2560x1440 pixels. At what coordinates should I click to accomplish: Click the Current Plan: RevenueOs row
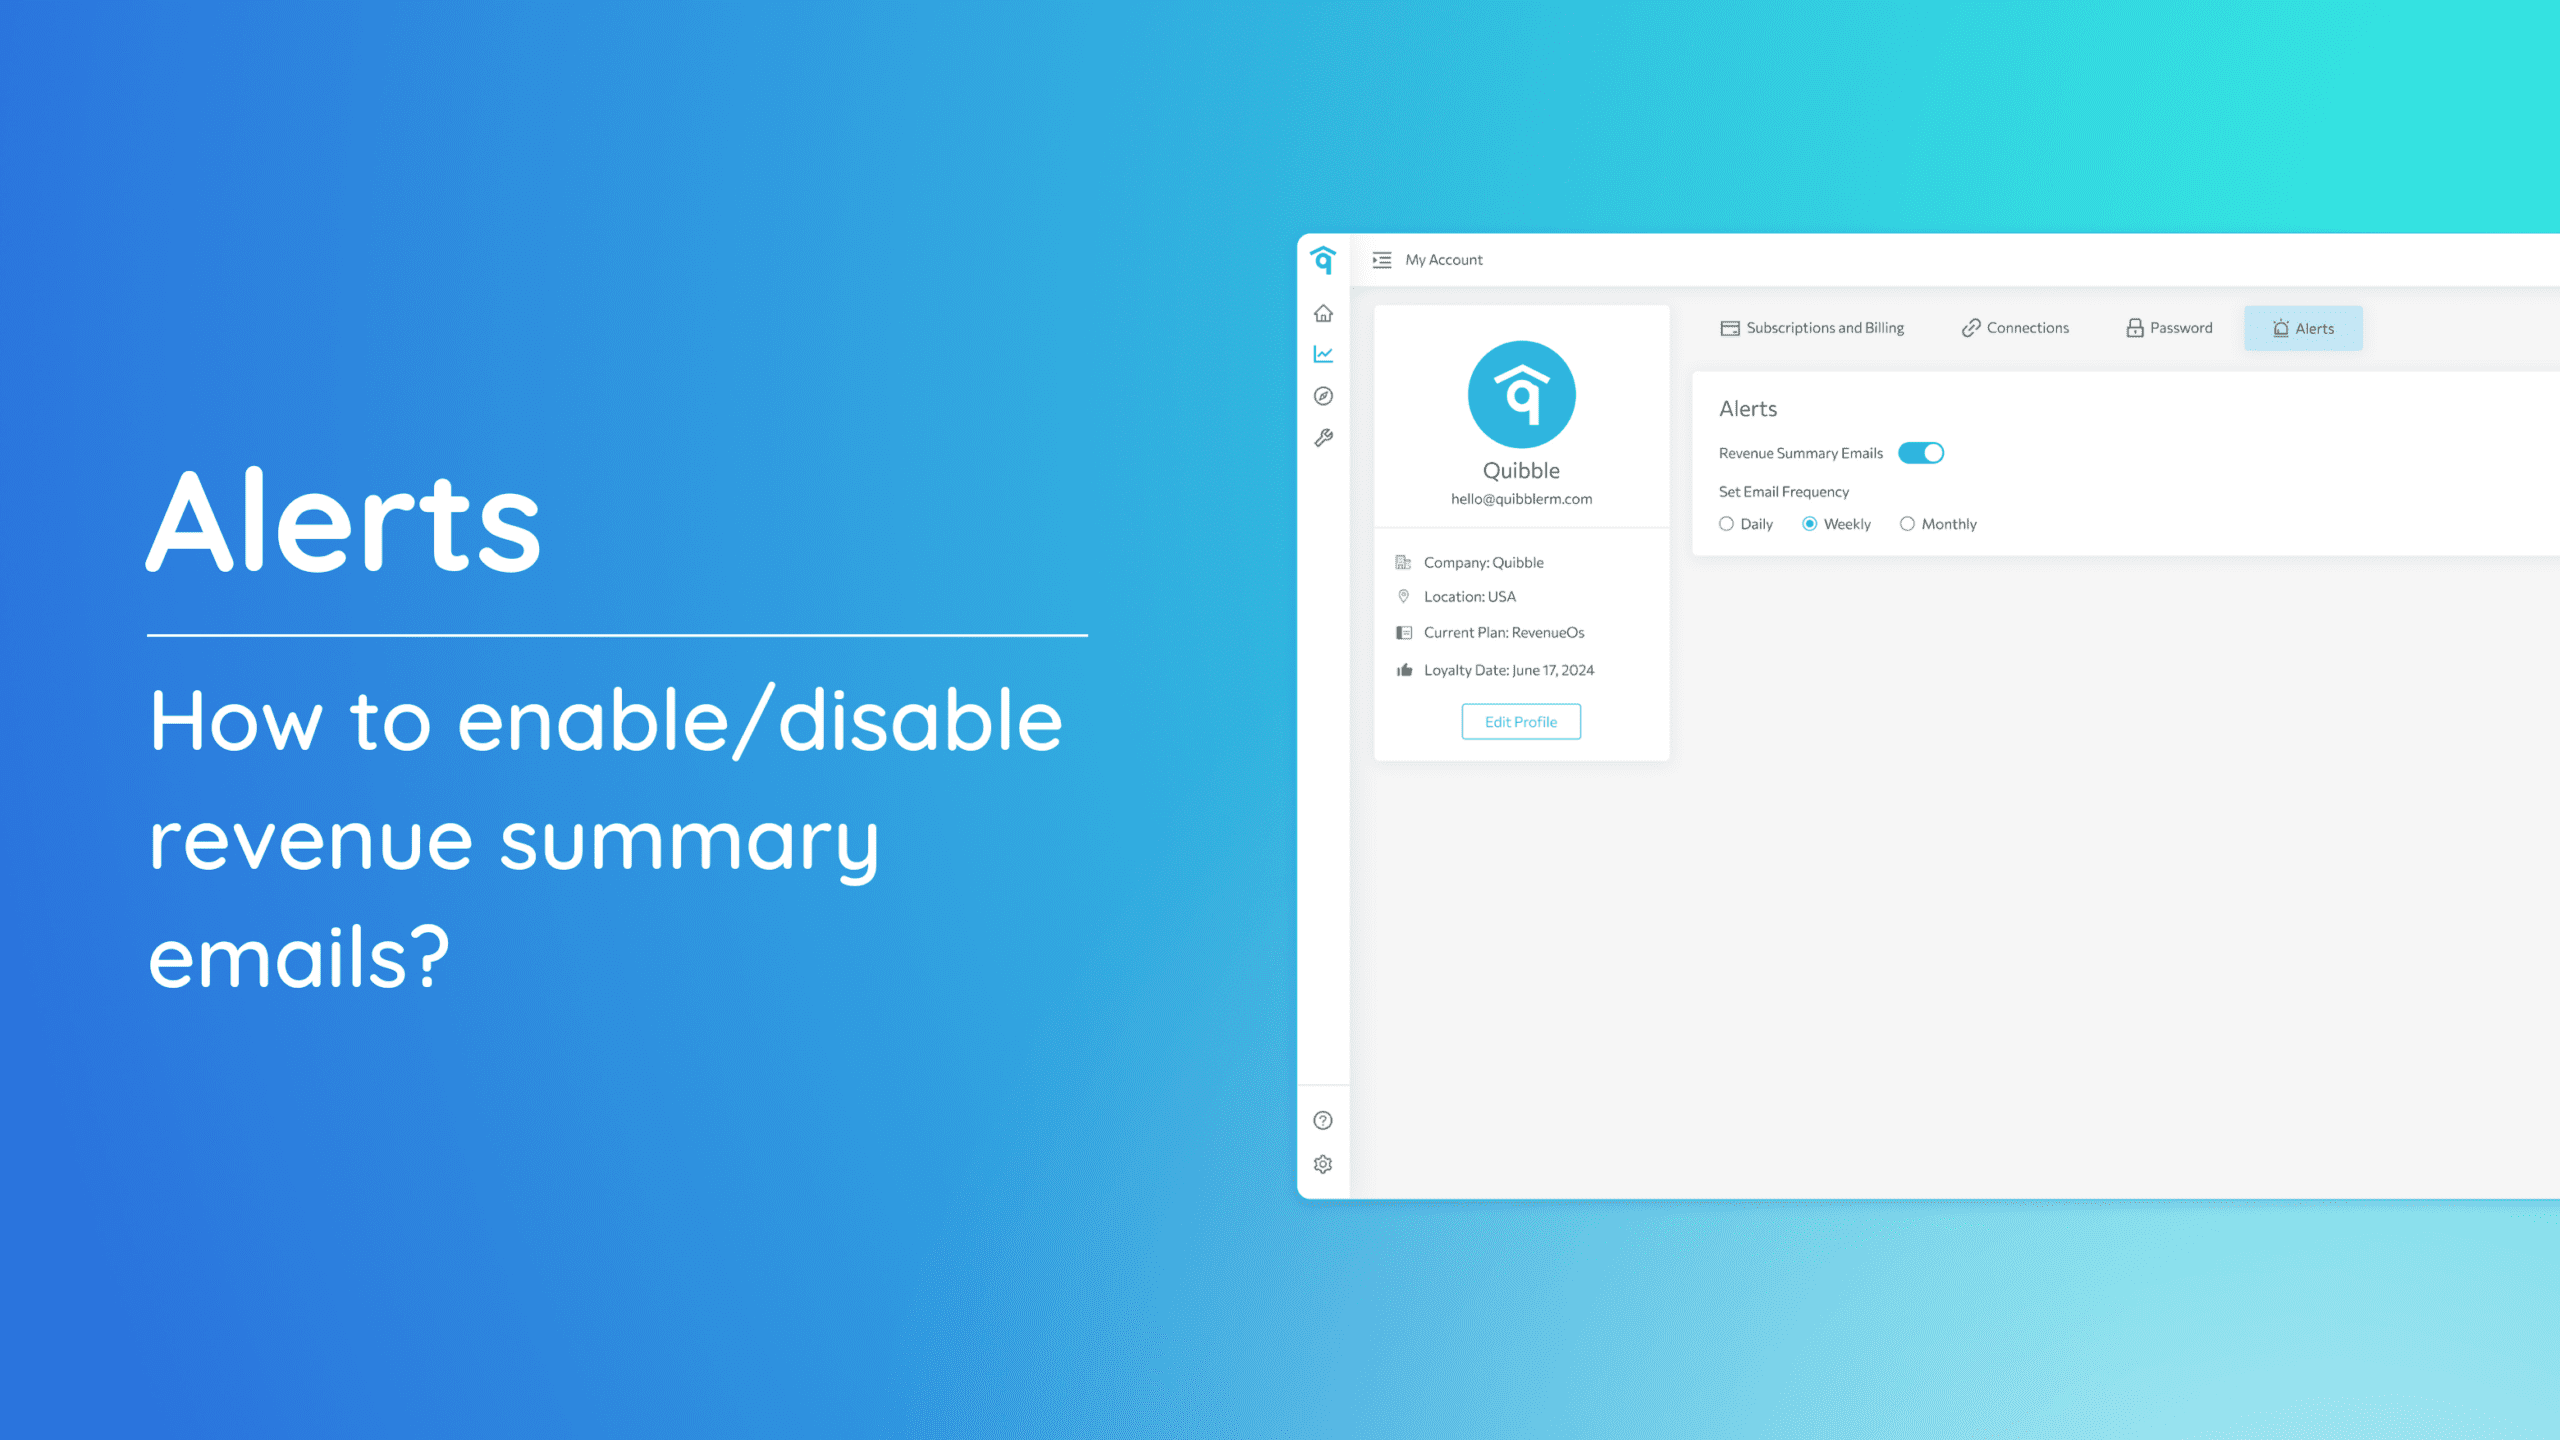pyautogui.click(x=1490, y=633)
